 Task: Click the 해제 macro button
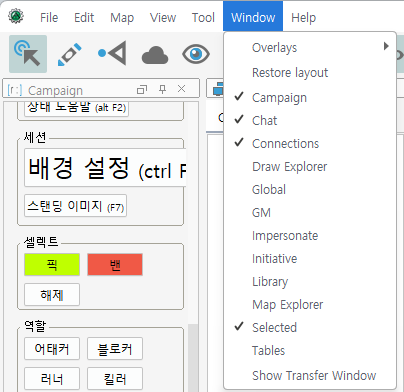click(x=52, y=295)
